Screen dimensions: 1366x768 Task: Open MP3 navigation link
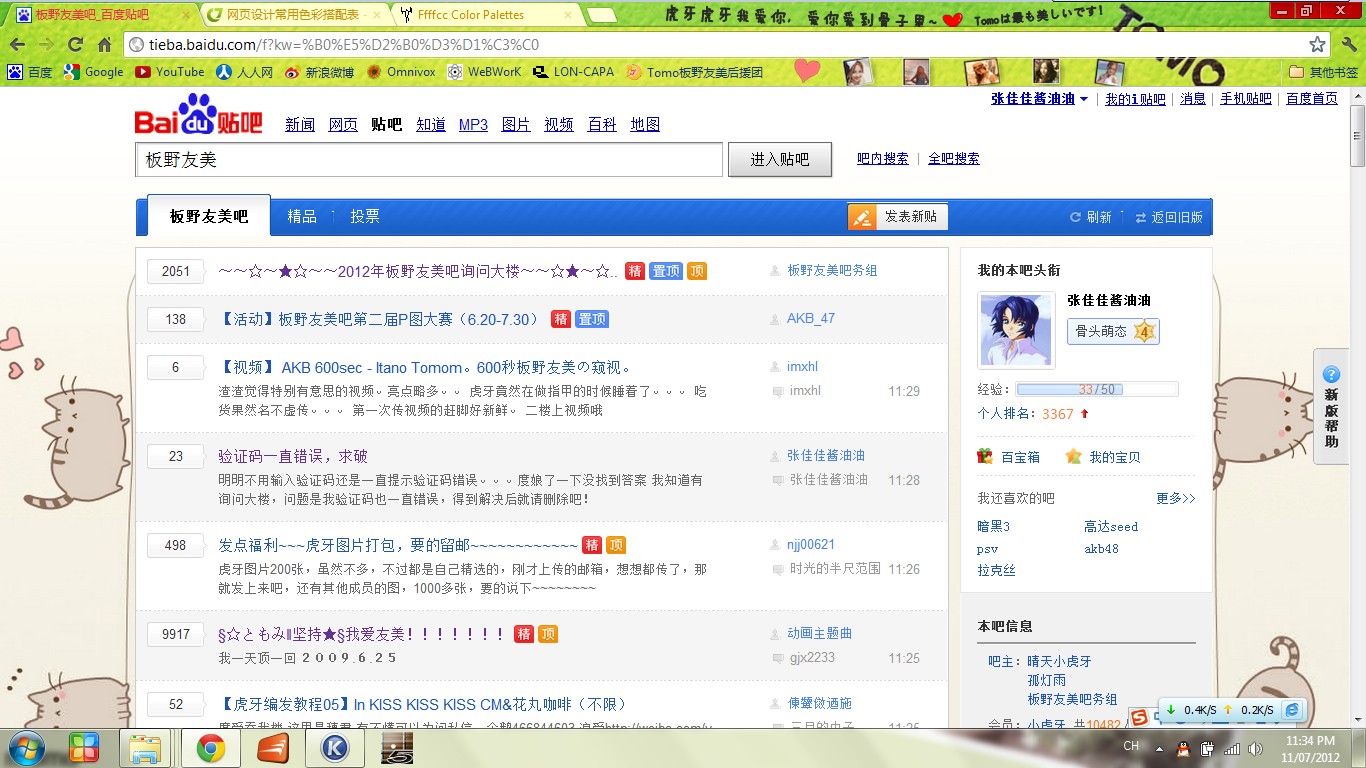pos(473,124)
